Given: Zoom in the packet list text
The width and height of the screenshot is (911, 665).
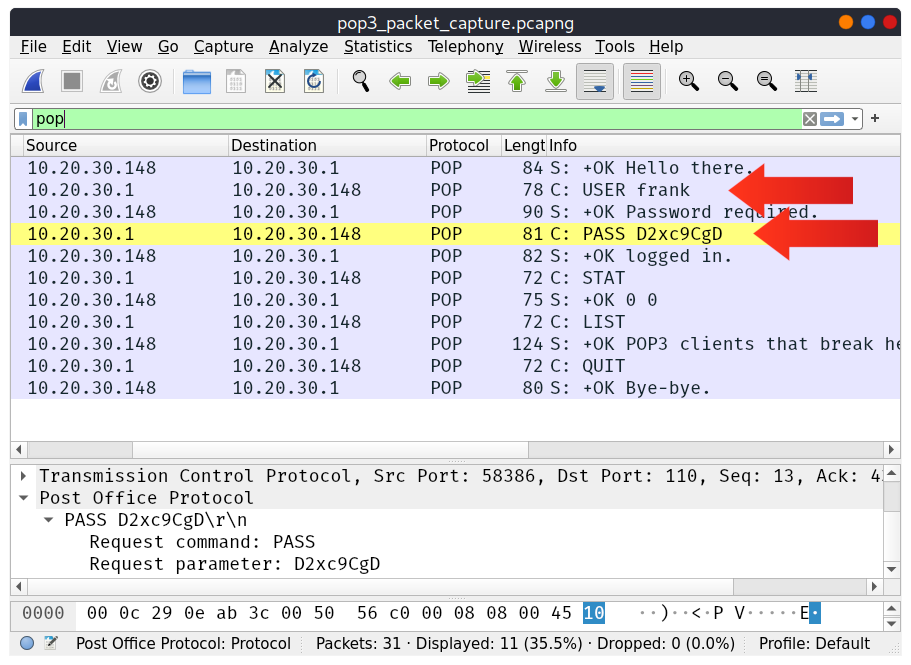Looking at the screenshot, I should point(688,81).
